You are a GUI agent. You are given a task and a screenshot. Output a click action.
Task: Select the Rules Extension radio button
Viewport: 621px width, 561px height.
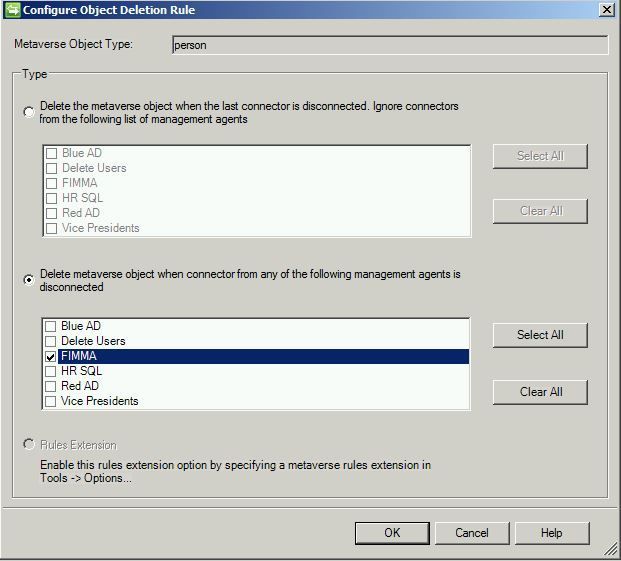point(29,444)
